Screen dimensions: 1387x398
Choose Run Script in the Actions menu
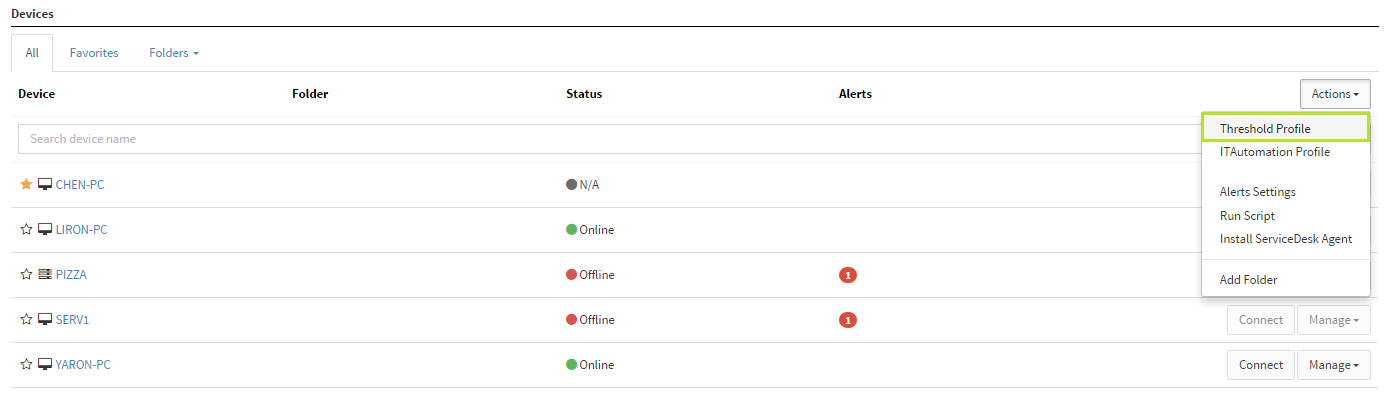click(1247, 216)
